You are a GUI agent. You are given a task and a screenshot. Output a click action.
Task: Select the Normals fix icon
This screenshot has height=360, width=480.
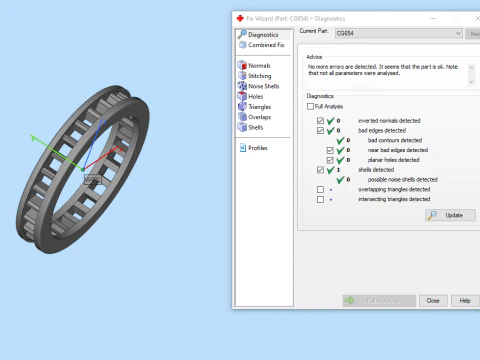[242, 65]
